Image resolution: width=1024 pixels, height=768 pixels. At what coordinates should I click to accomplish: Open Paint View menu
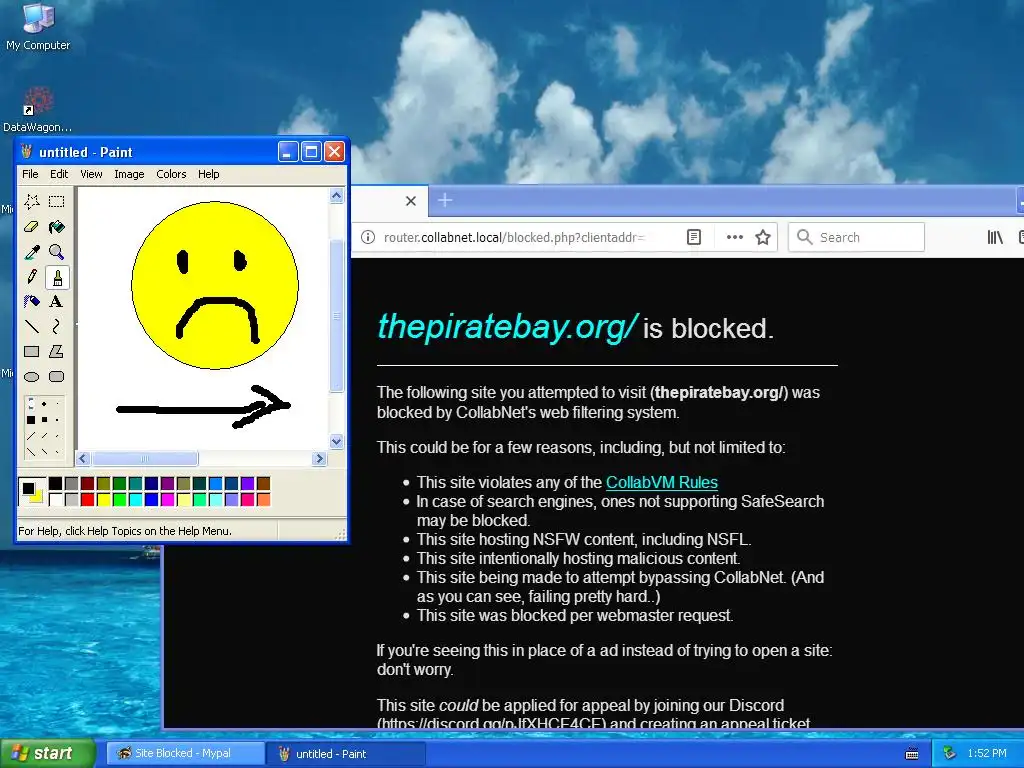pos(91,174)
